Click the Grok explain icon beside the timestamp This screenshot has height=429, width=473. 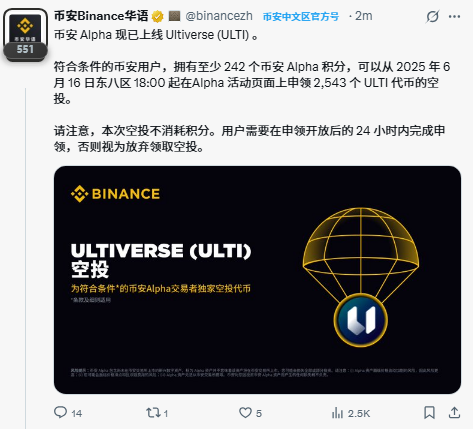[x=432, y=16]
